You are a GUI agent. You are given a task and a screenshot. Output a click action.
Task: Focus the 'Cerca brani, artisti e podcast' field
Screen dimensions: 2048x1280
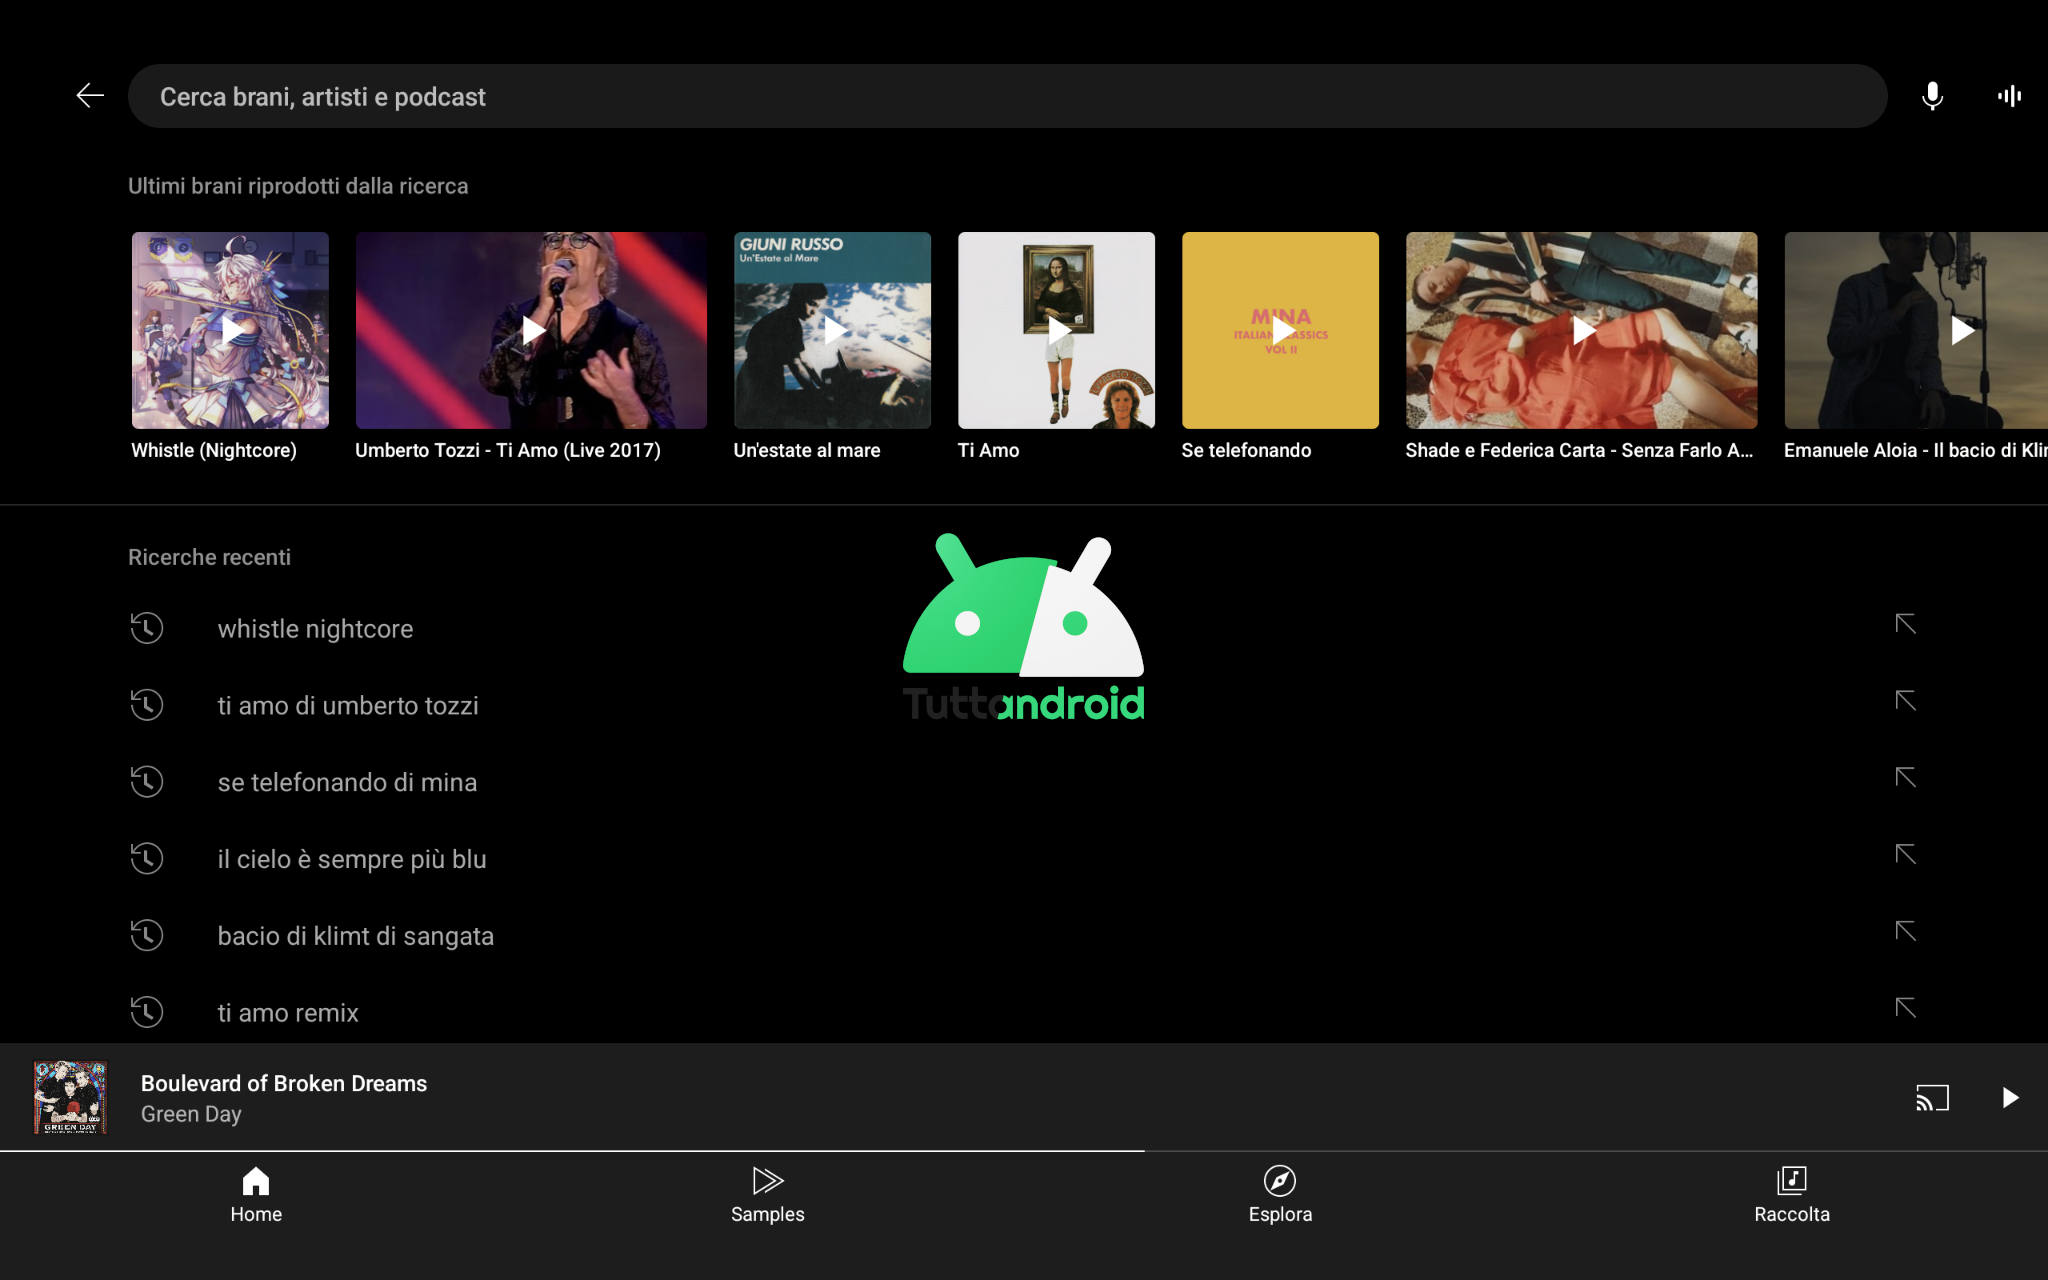tap(1007, 96)
